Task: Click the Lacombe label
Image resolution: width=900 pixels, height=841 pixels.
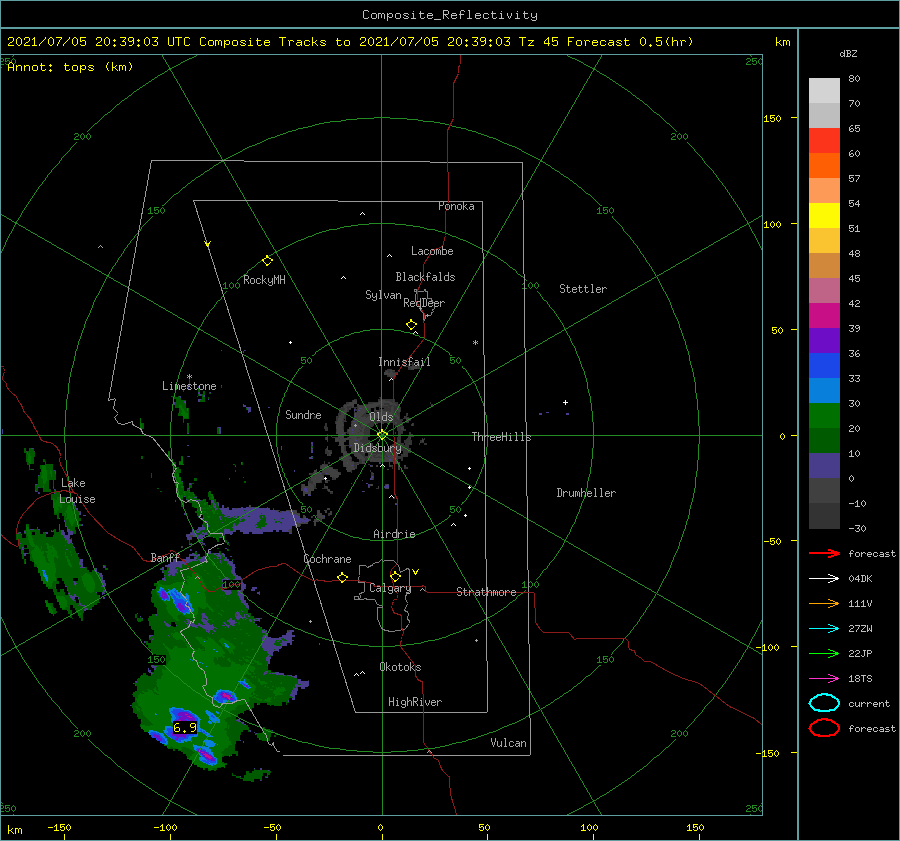Action: (x=432, y=251)
